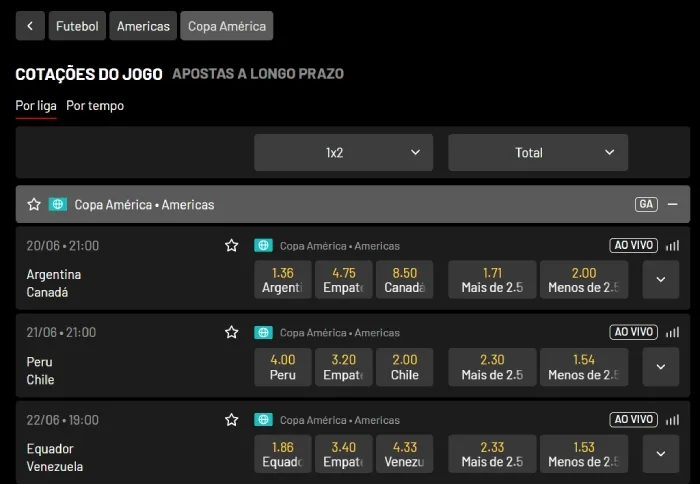Open the Total market dropdown
The image size is (700, 484).
[538, 153]
